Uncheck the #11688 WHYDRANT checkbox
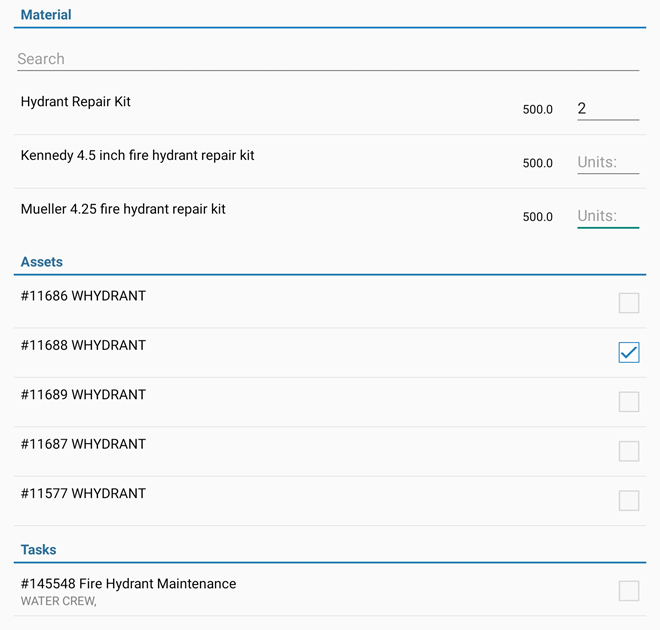The image size is (660, 630). tap(628, 352)
